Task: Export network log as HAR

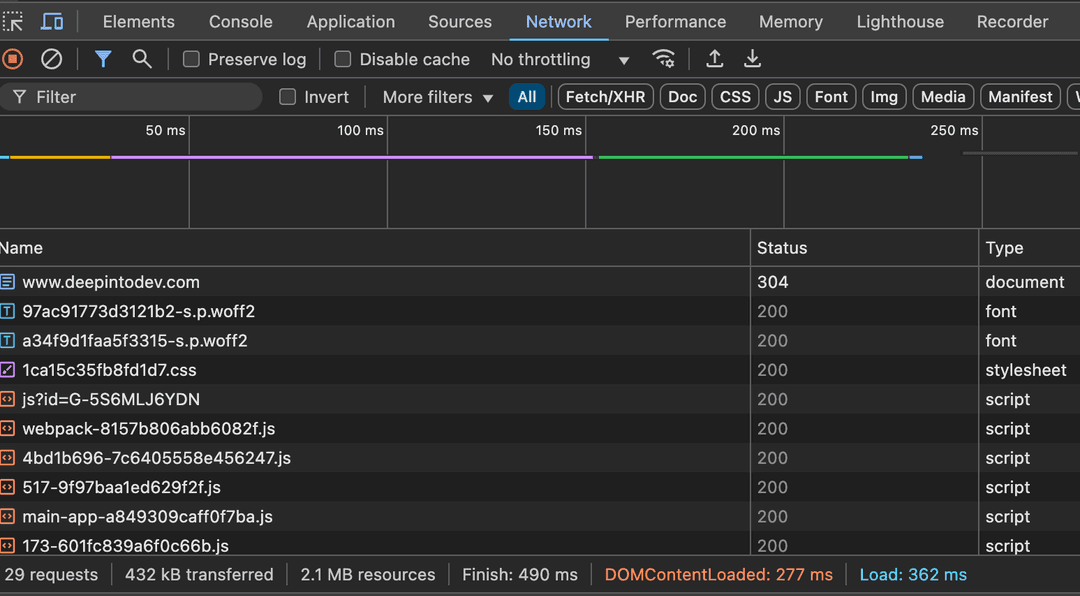Action: (752, 59)
